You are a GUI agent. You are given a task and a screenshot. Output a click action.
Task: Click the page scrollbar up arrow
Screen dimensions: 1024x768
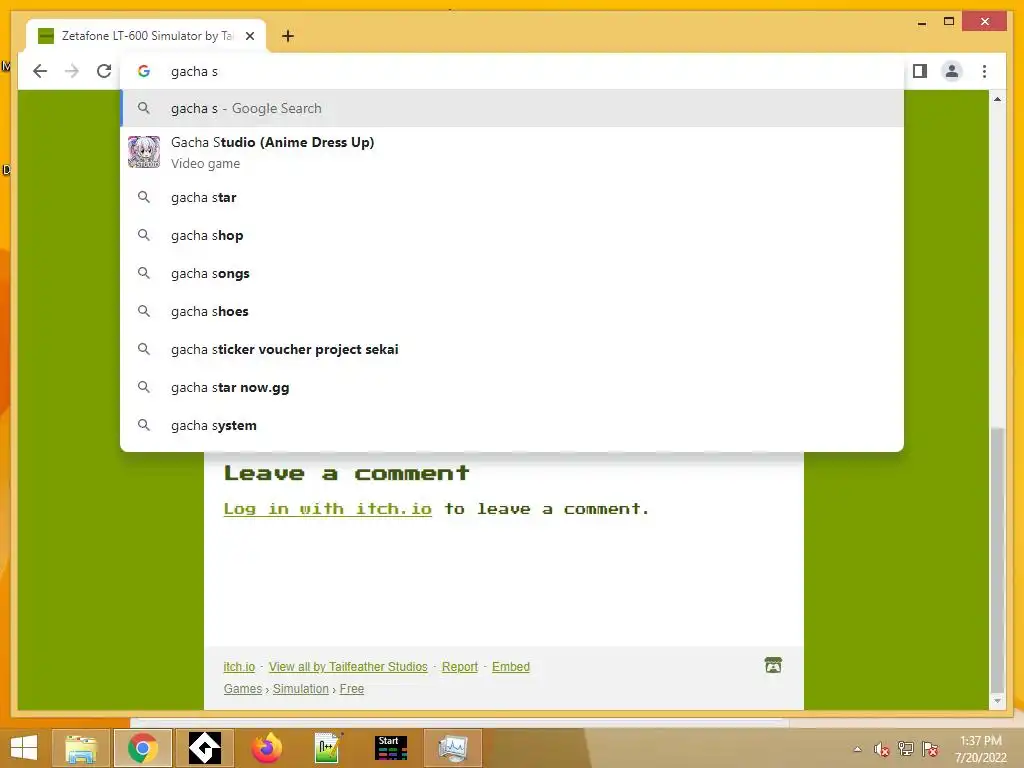point(997,99)
